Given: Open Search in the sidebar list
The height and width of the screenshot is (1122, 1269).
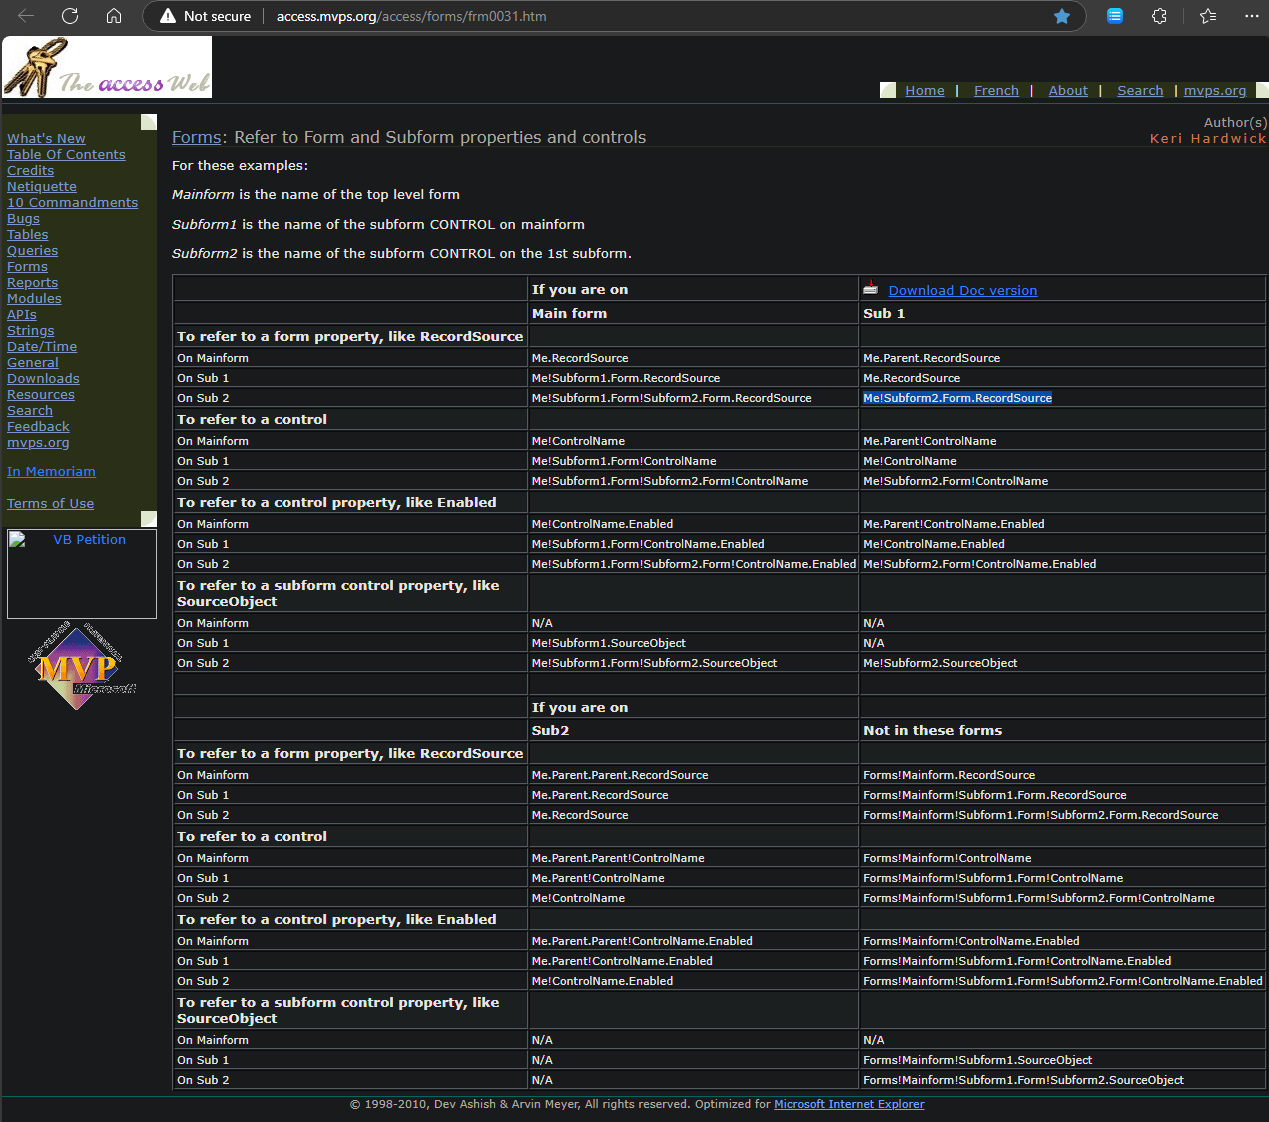Looking at the screenshot, I should pyautogui.click(x=30, y=410).
